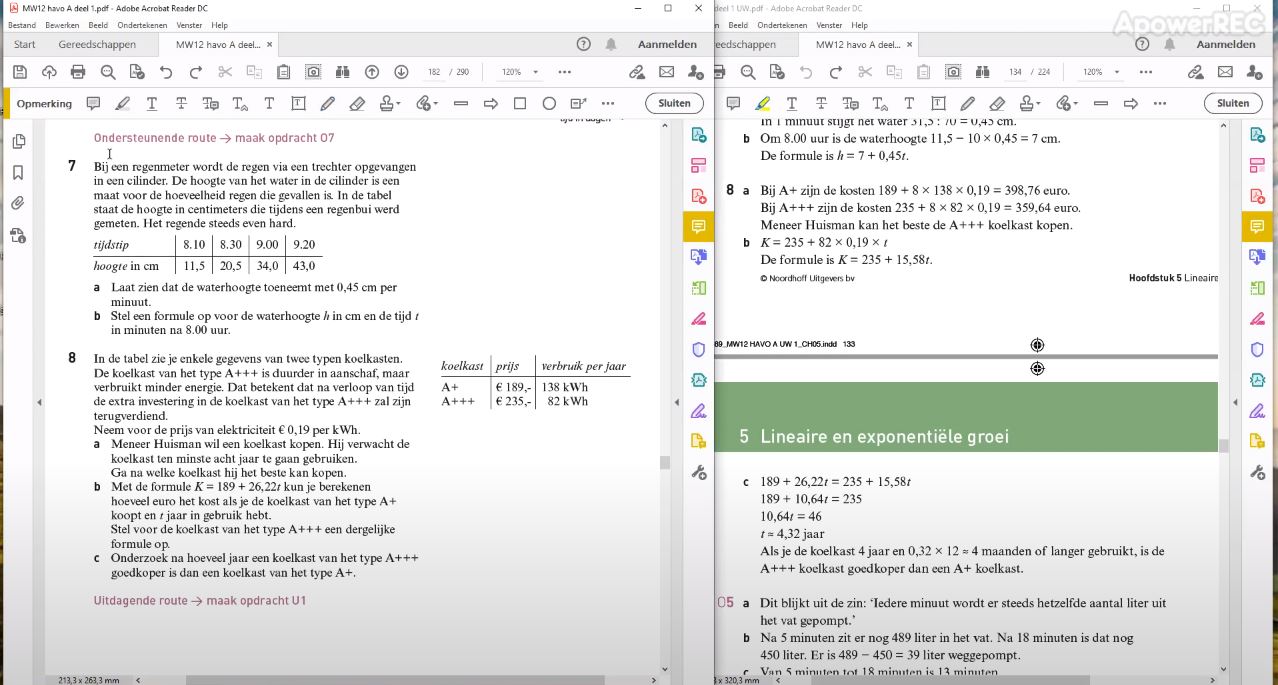Screen dimensions: 1278x685
Task: Choose the pencil drawing tool in the left window
Action: pyautogui.click(x=328, y=103)
